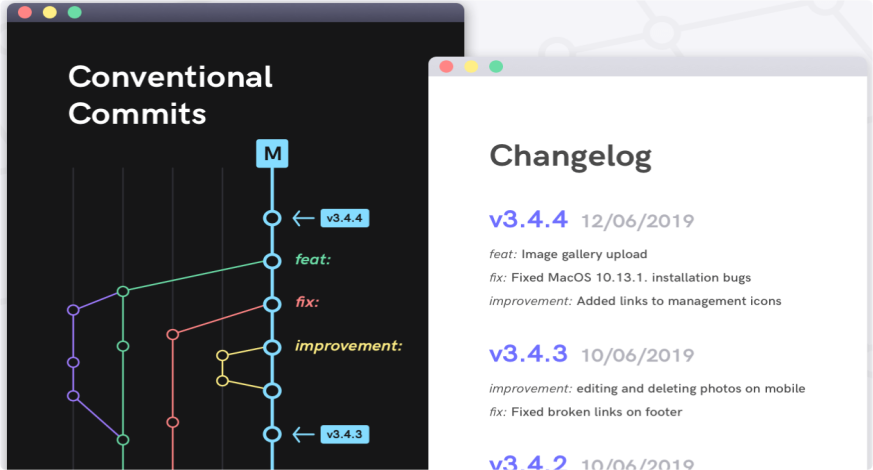Click the yellow improvement: label in commit graph
The image size is (873, 470).
(349, 346)
